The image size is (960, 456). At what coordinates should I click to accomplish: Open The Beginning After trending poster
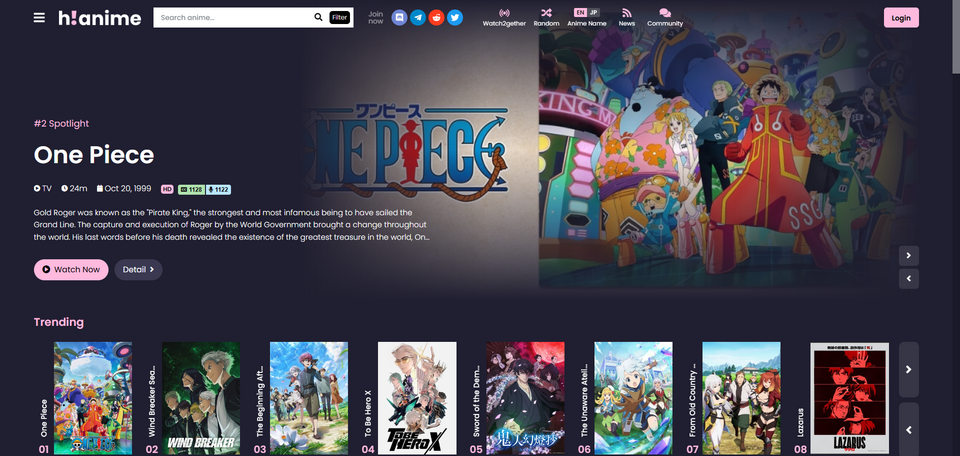(x=309, y=398)
